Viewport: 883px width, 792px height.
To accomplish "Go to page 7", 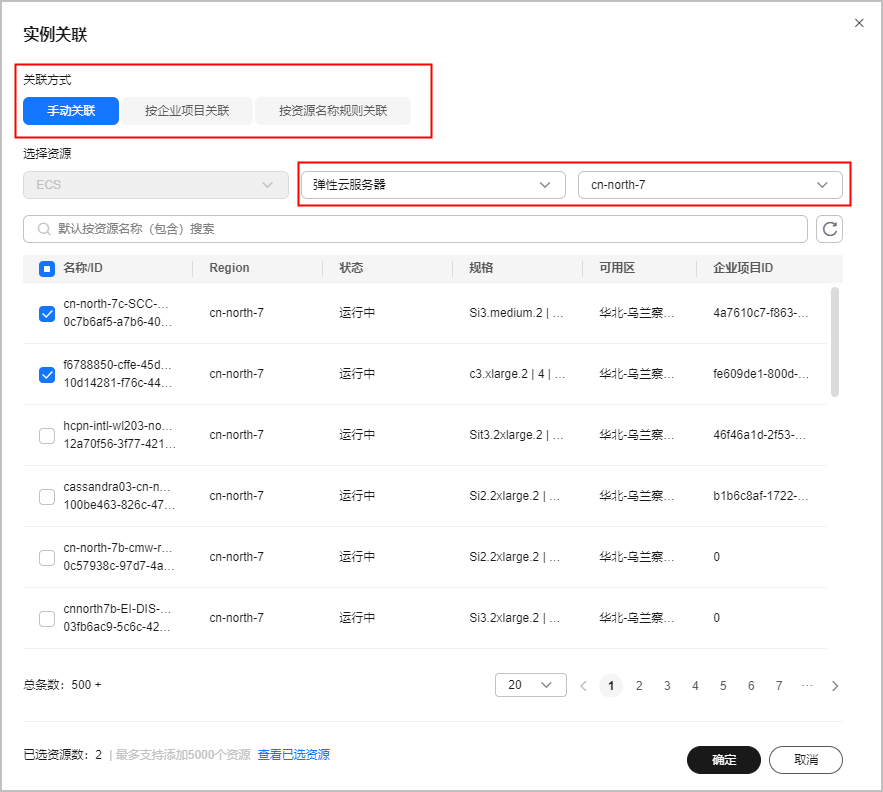I will (x=779, y=686).
